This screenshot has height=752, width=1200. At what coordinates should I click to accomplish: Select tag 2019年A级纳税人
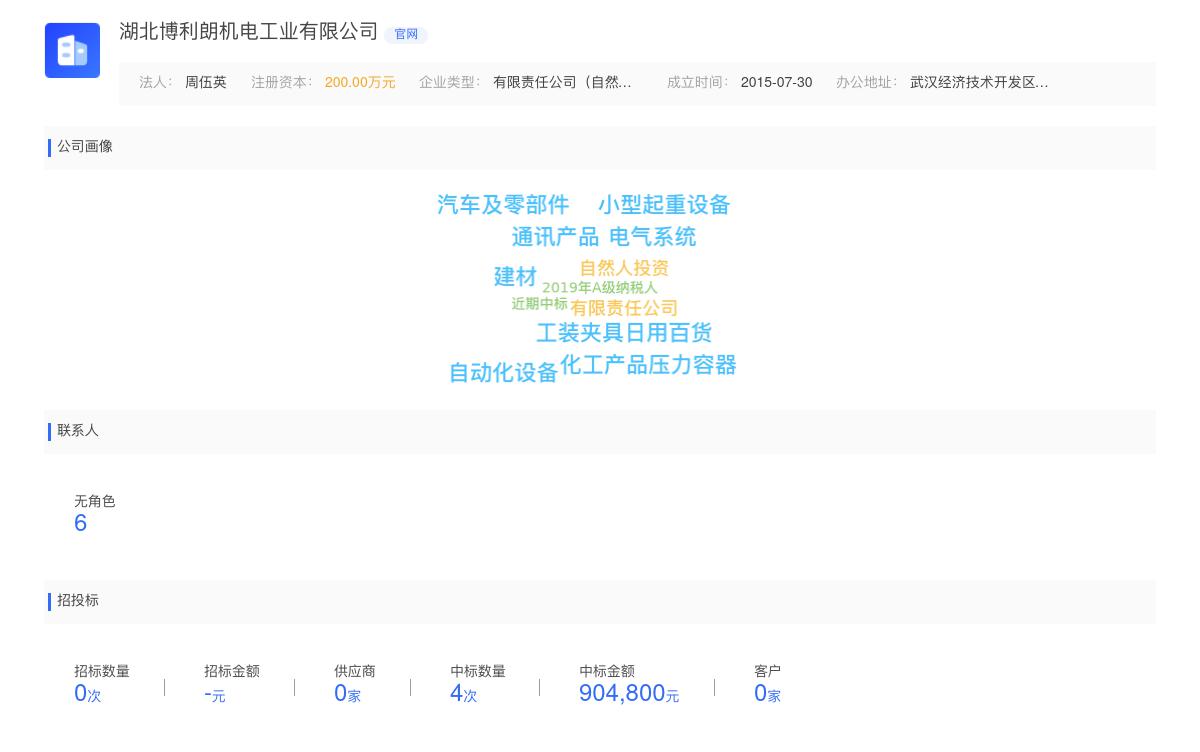600,288
